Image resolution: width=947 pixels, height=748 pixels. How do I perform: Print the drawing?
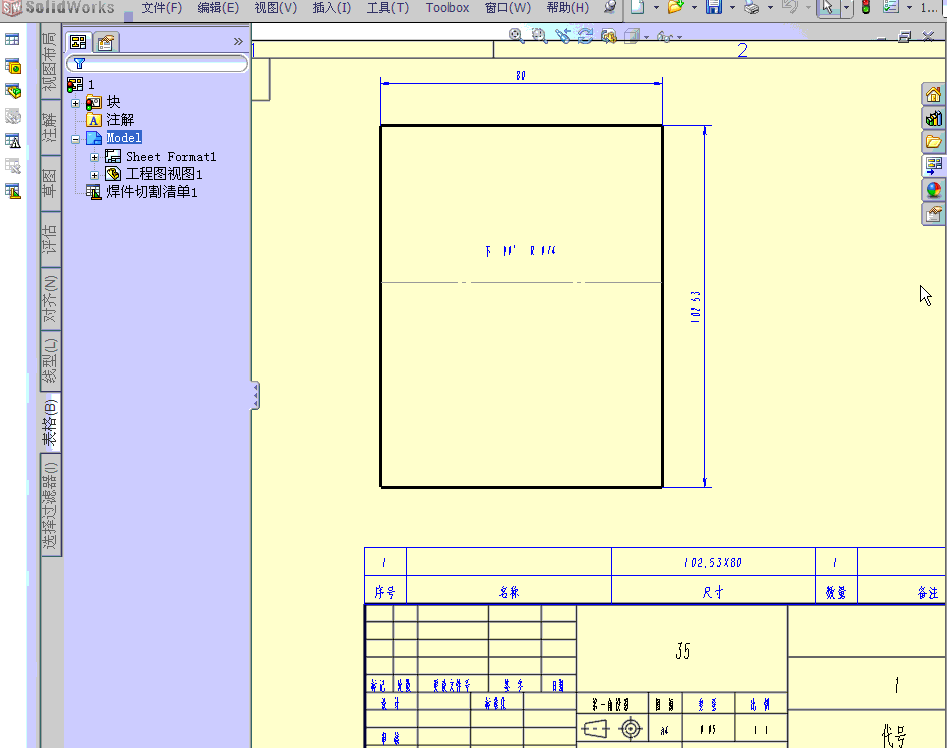point(751,7)
